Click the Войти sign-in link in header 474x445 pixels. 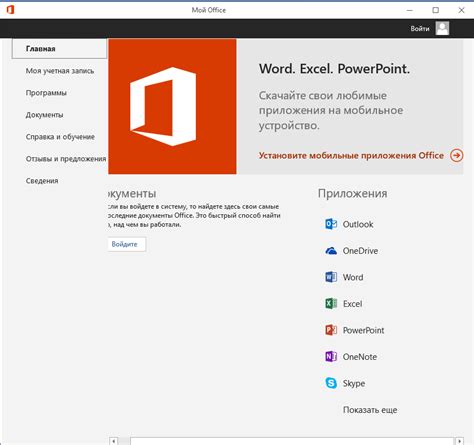[420, 29]
